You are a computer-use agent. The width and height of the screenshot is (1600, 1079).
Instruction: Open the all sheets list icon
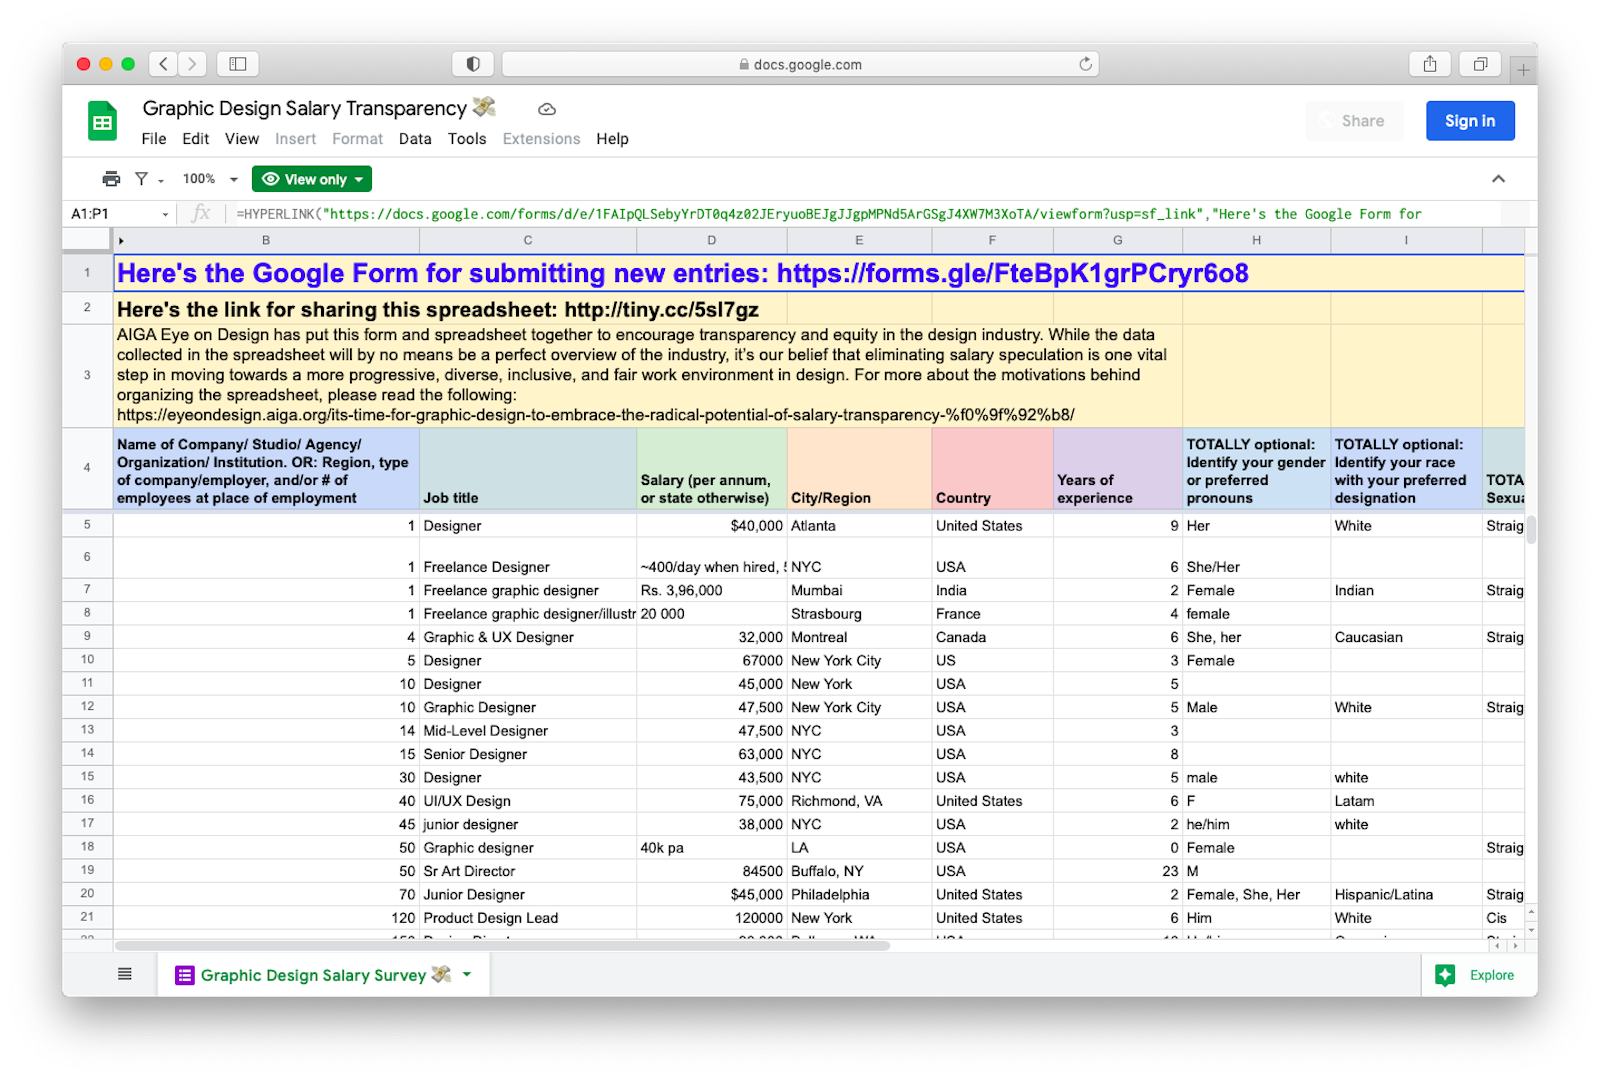tap(125, 974)
